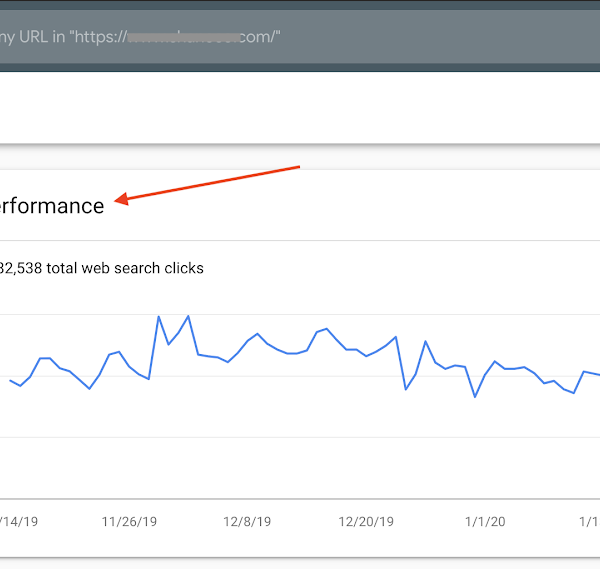This screenshot has height=569, width=600.
Task: Click the chart line above 11/26/19
Action: coord(129,366)
